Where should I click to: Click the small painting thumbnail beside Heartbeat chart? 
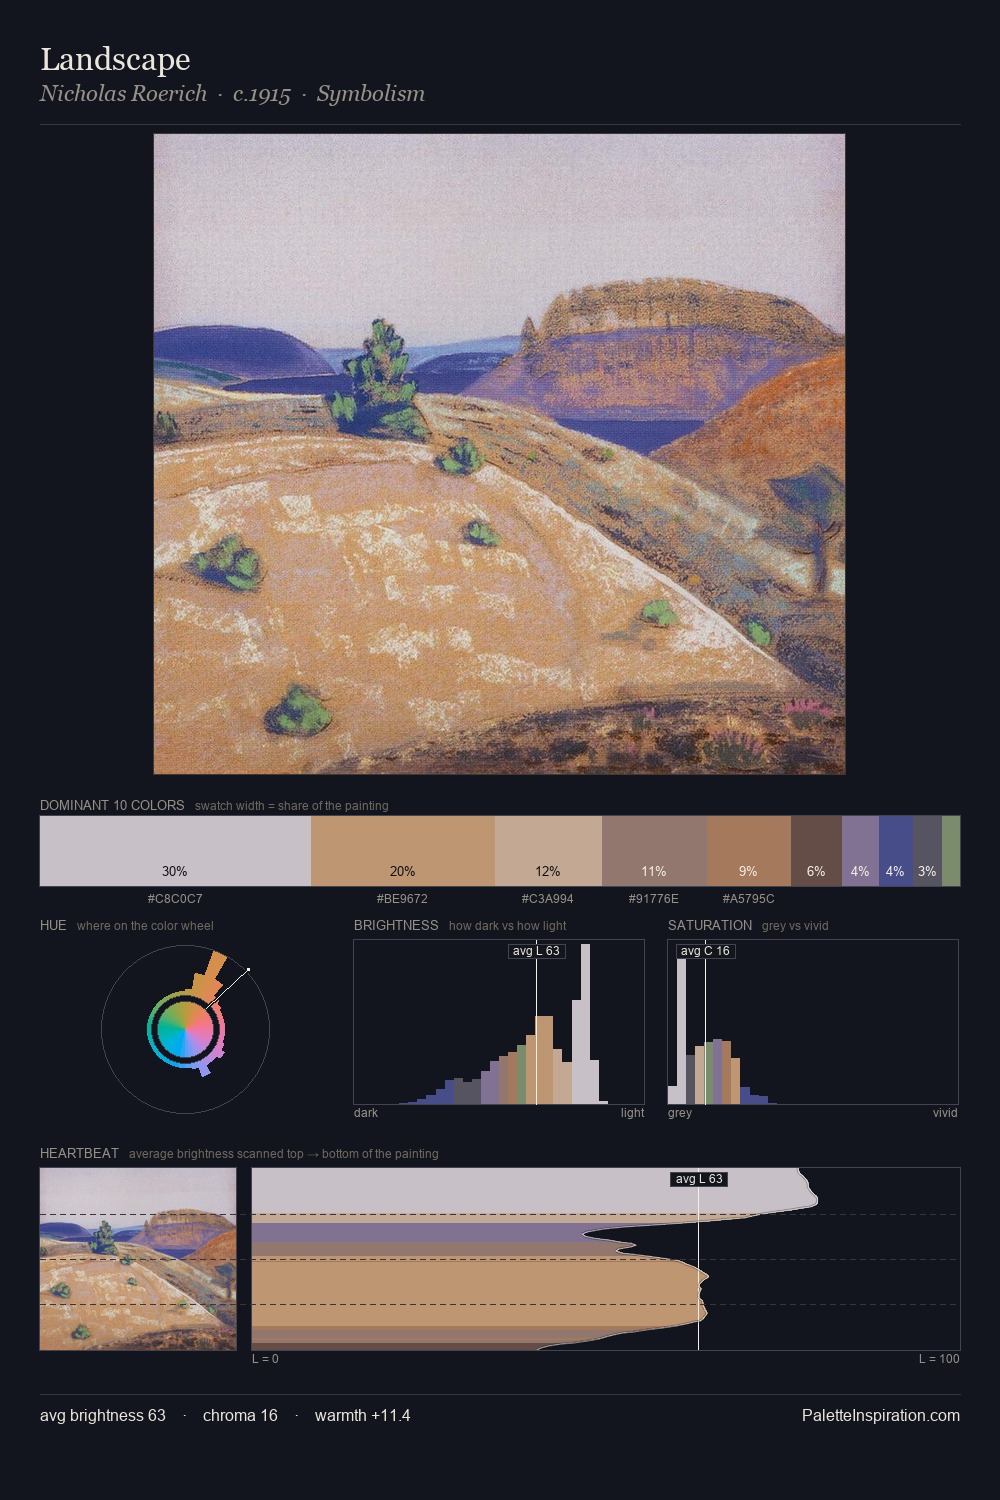[x=138, y=1259]
